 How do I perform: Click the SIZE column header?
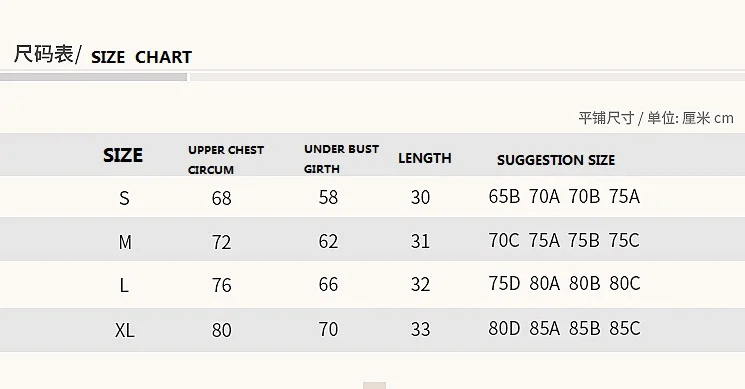pyautogui.click(x=123, y=155)
